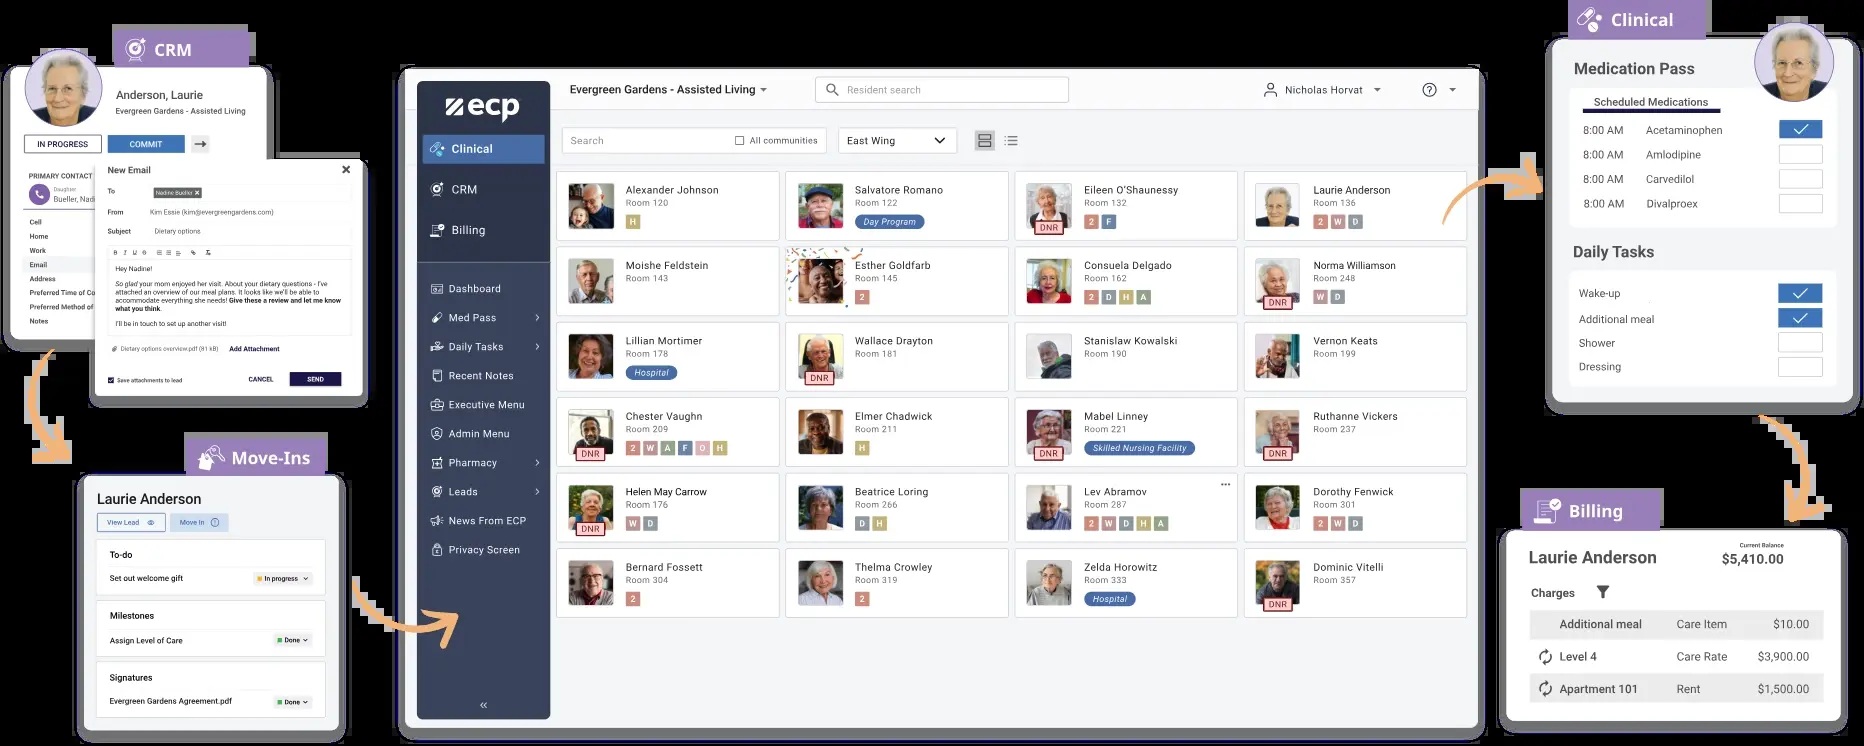The image size is (1864, 746).
Task: Click the Clinical sidebar icon
Action: point(437,149)
